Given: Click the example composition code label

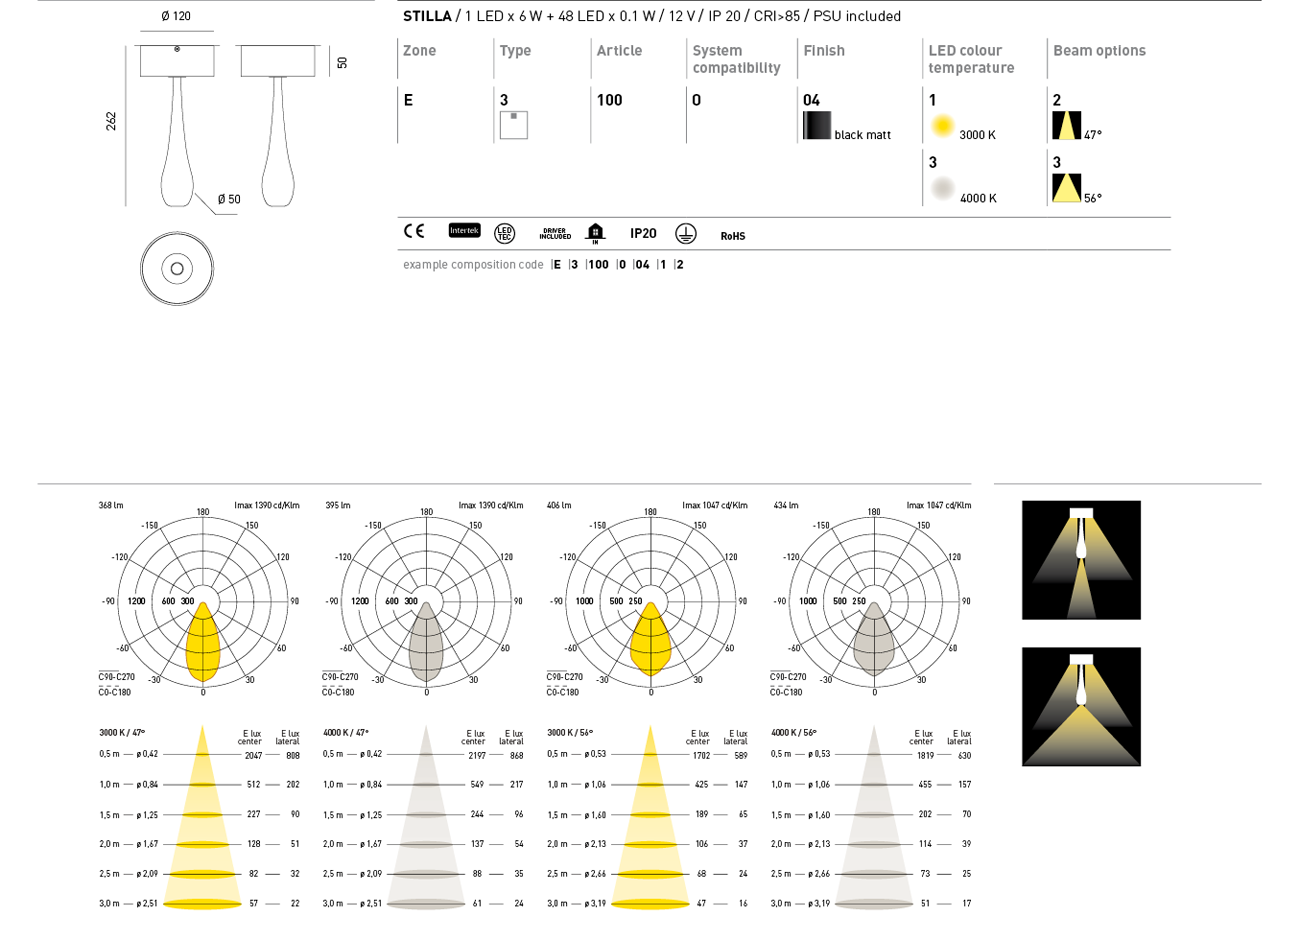Looking at the screenshot, I should click(x=473, y=265).
